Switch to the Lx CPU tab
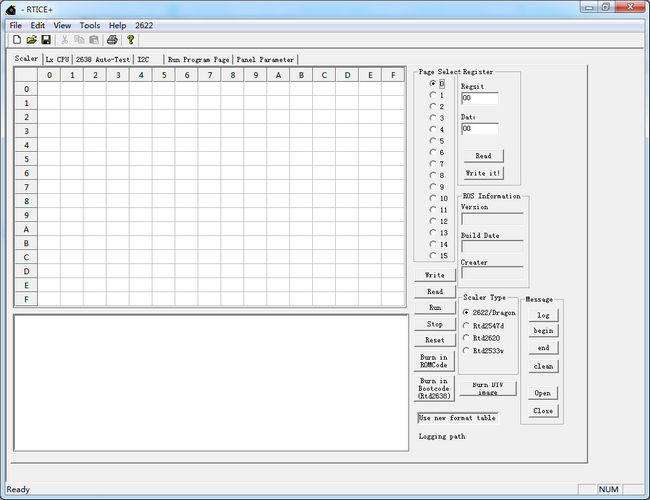Screen dimensions: 650x500 [x=57, y=59]
